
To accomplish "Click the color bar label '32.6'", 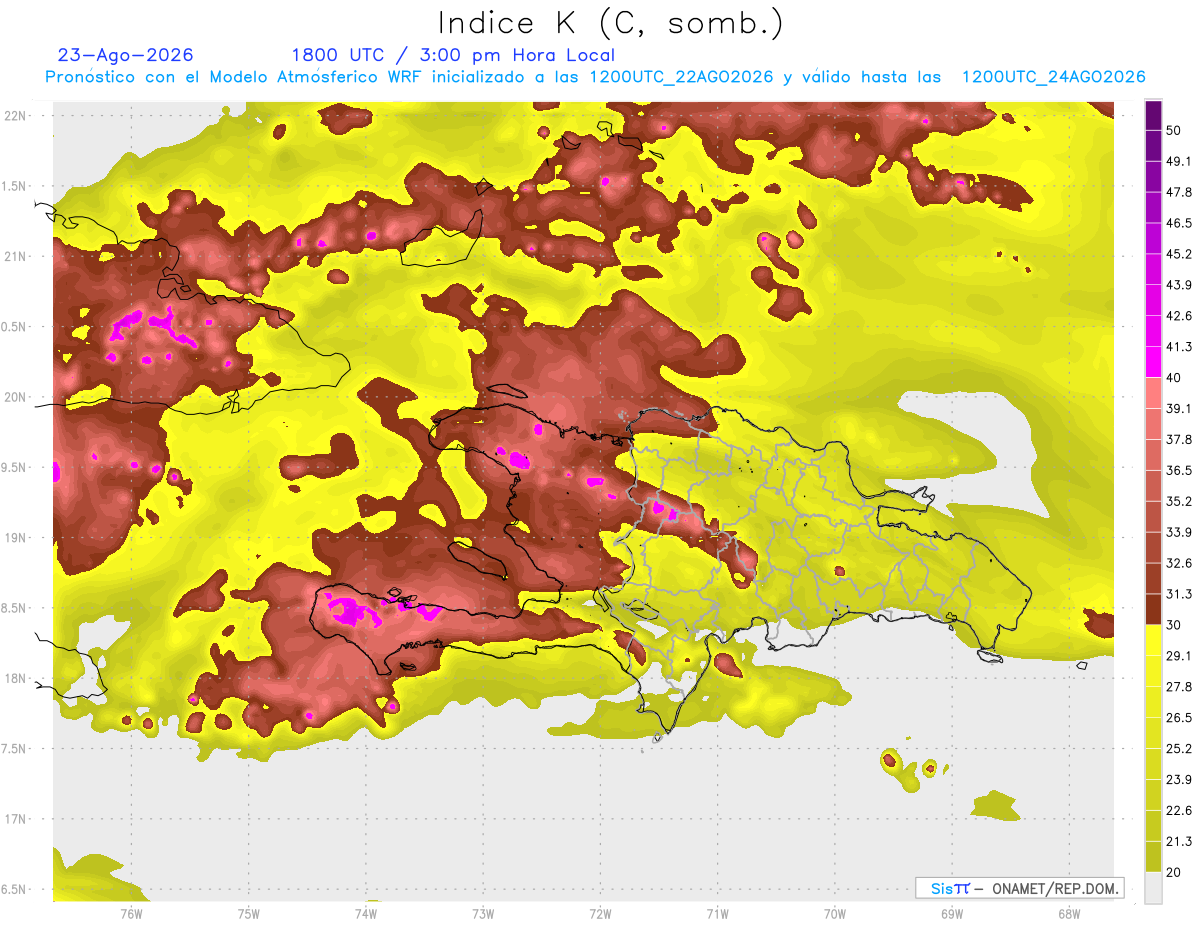I will pyautogui.click(x=1178, y=563).
